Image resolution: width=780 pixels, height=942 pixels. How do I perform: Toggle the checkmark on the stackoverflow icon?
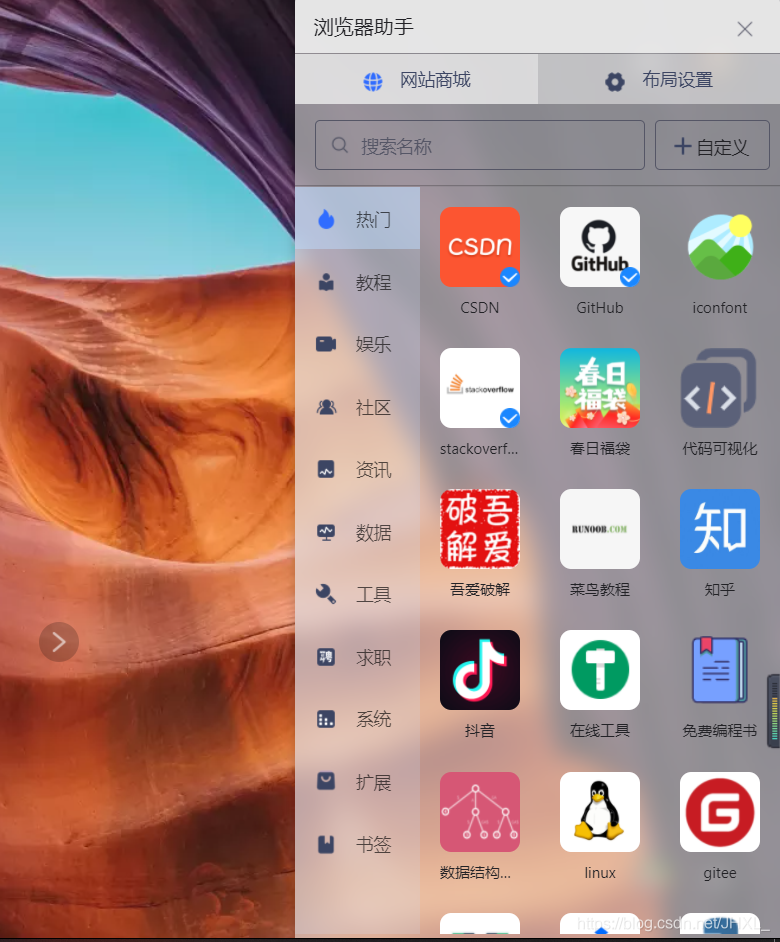(510, 418)
